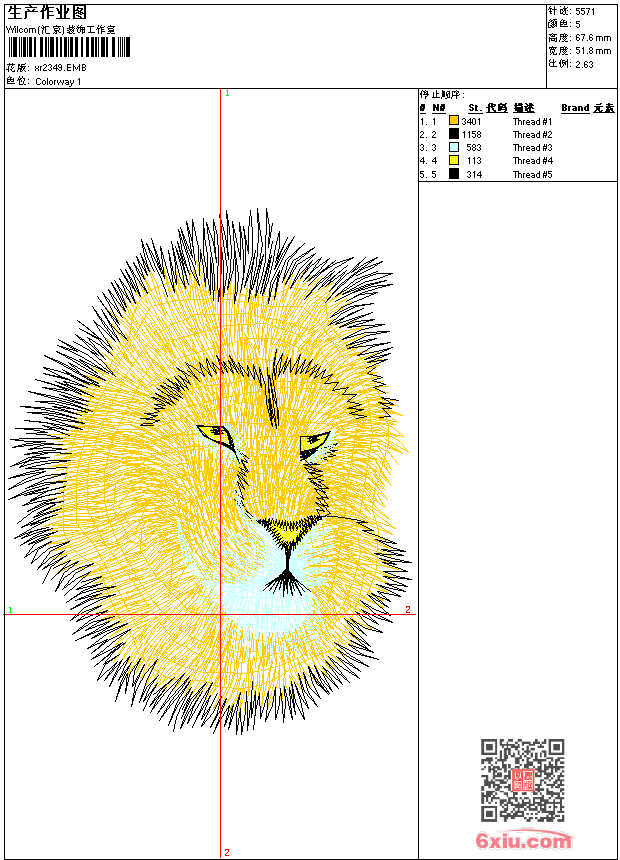Click the 'Colorway 1' colorway label
The width and height of the screenshot is (620, 860).
coord(58,82)
